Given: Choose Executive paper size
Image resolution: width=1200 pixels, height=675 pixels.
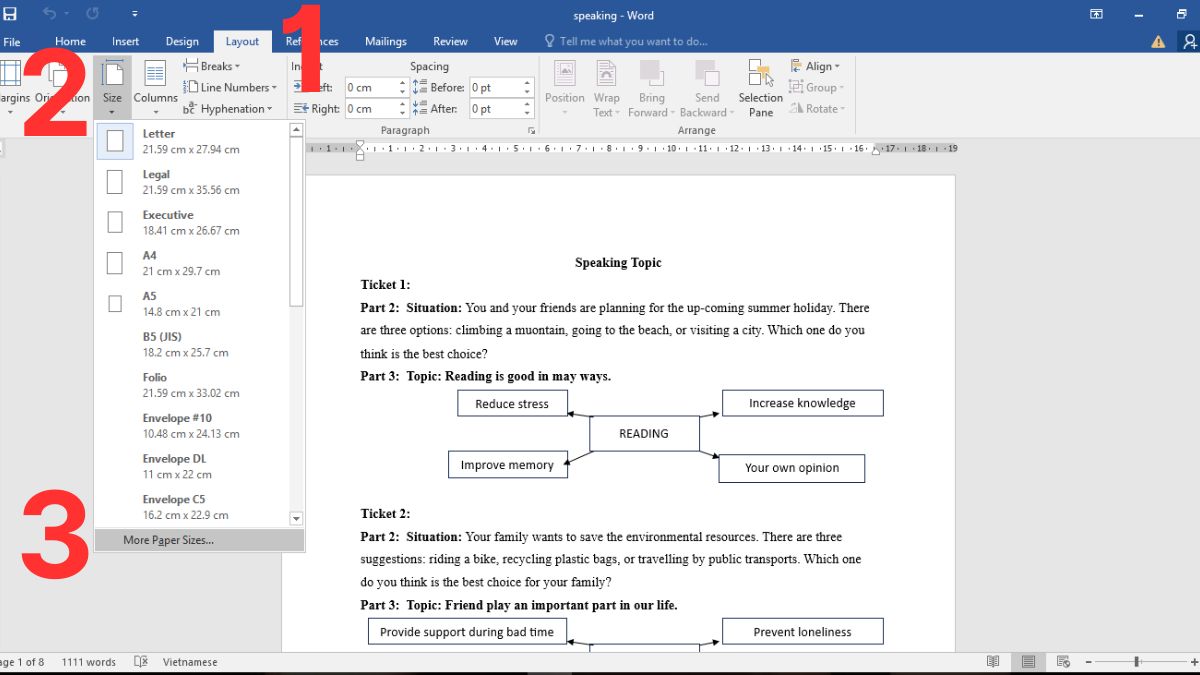Looking at the screenshot, I should coord(193,223).
